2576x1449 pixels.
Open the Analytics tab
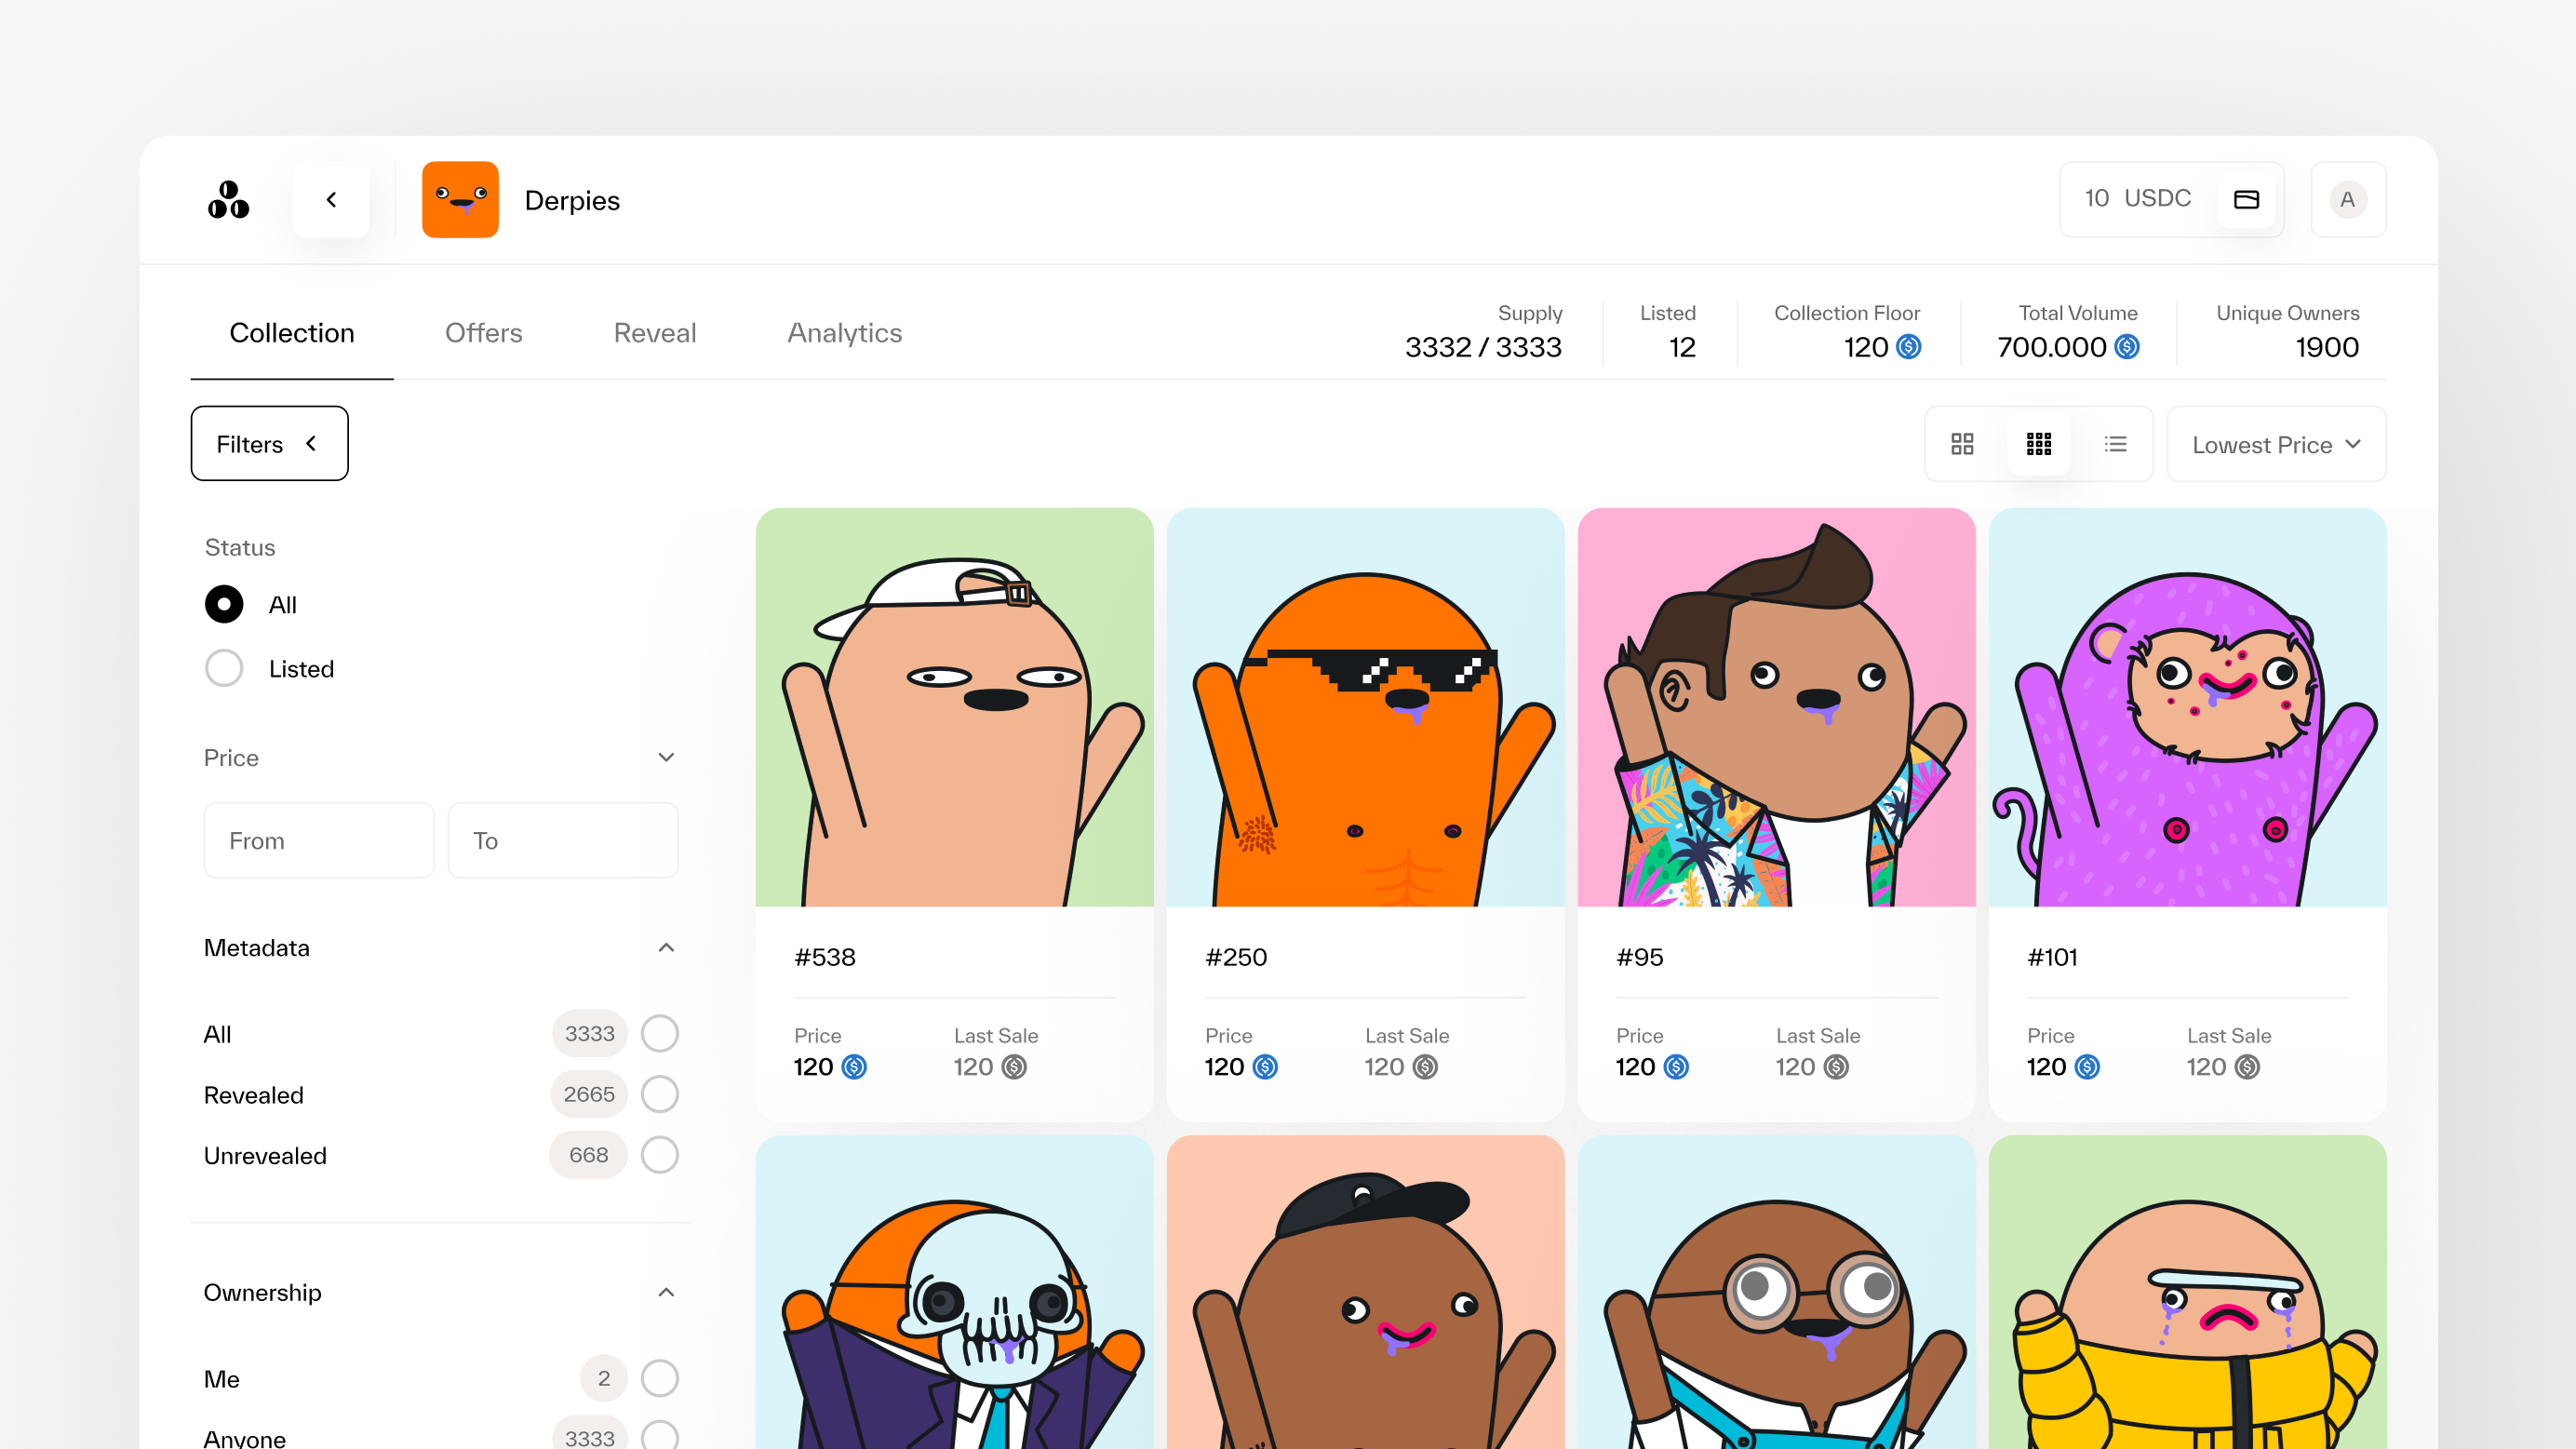844,333
